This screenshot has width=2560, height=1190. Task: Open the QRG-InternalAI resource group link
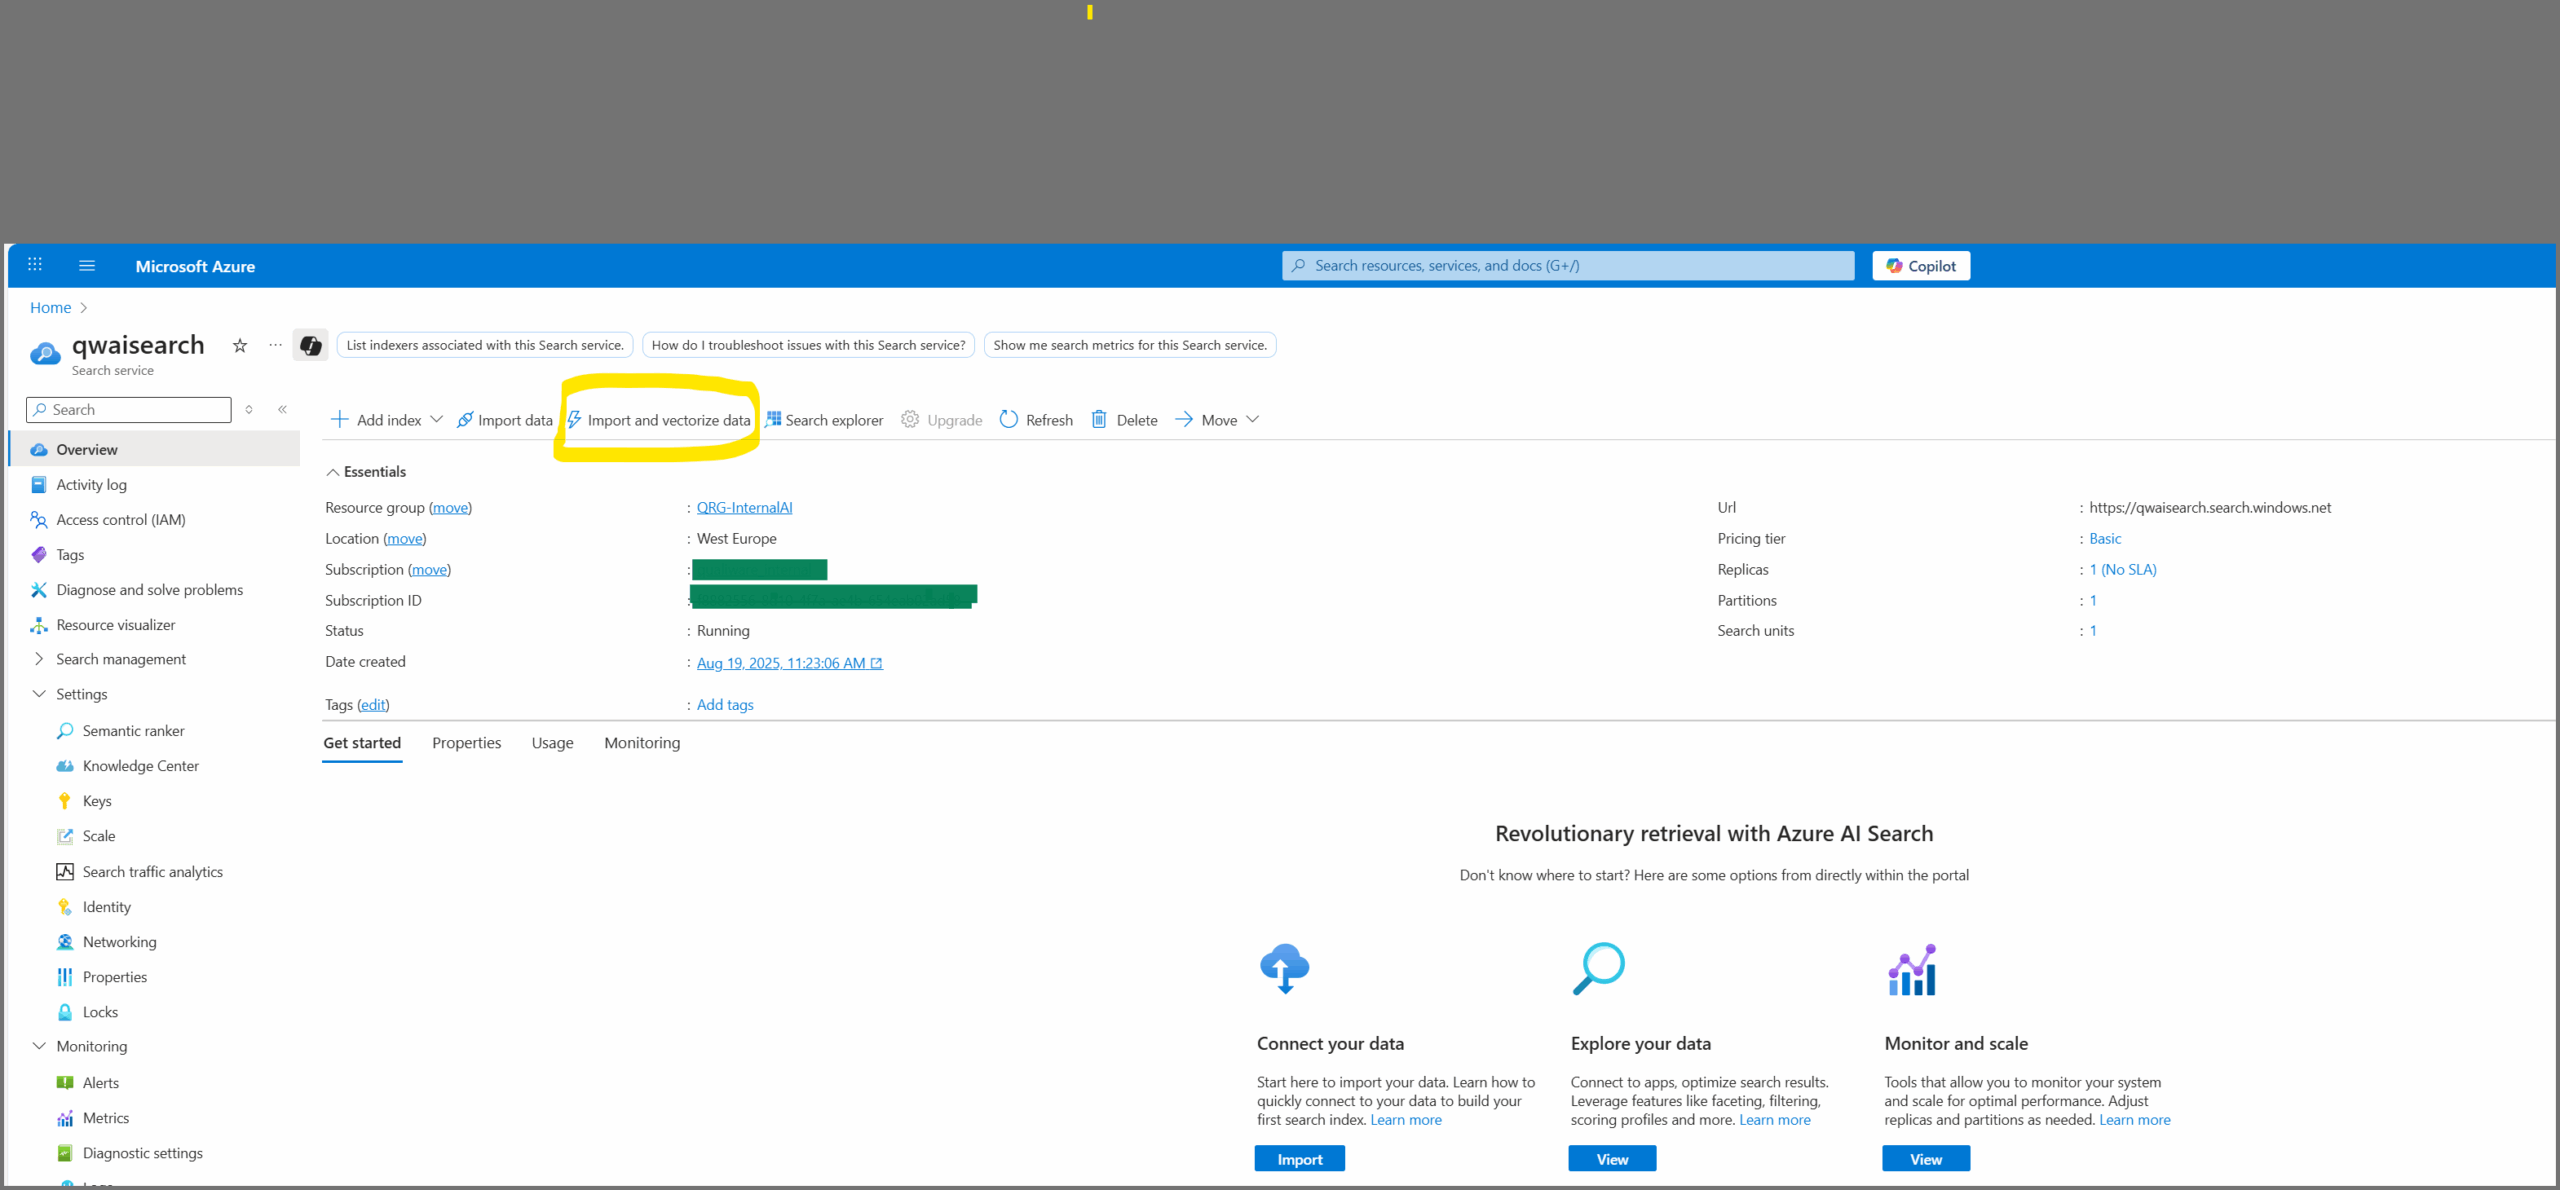[x=744, y=508]
